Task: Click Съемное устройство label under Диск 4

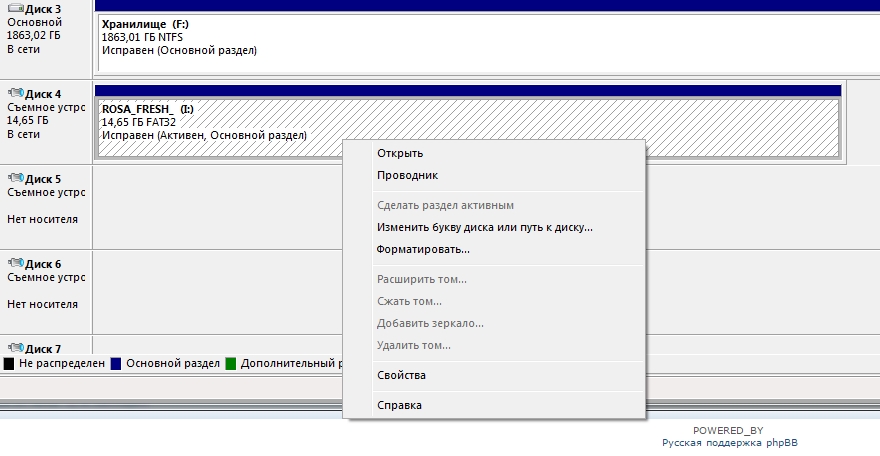Action: (46, 107)
